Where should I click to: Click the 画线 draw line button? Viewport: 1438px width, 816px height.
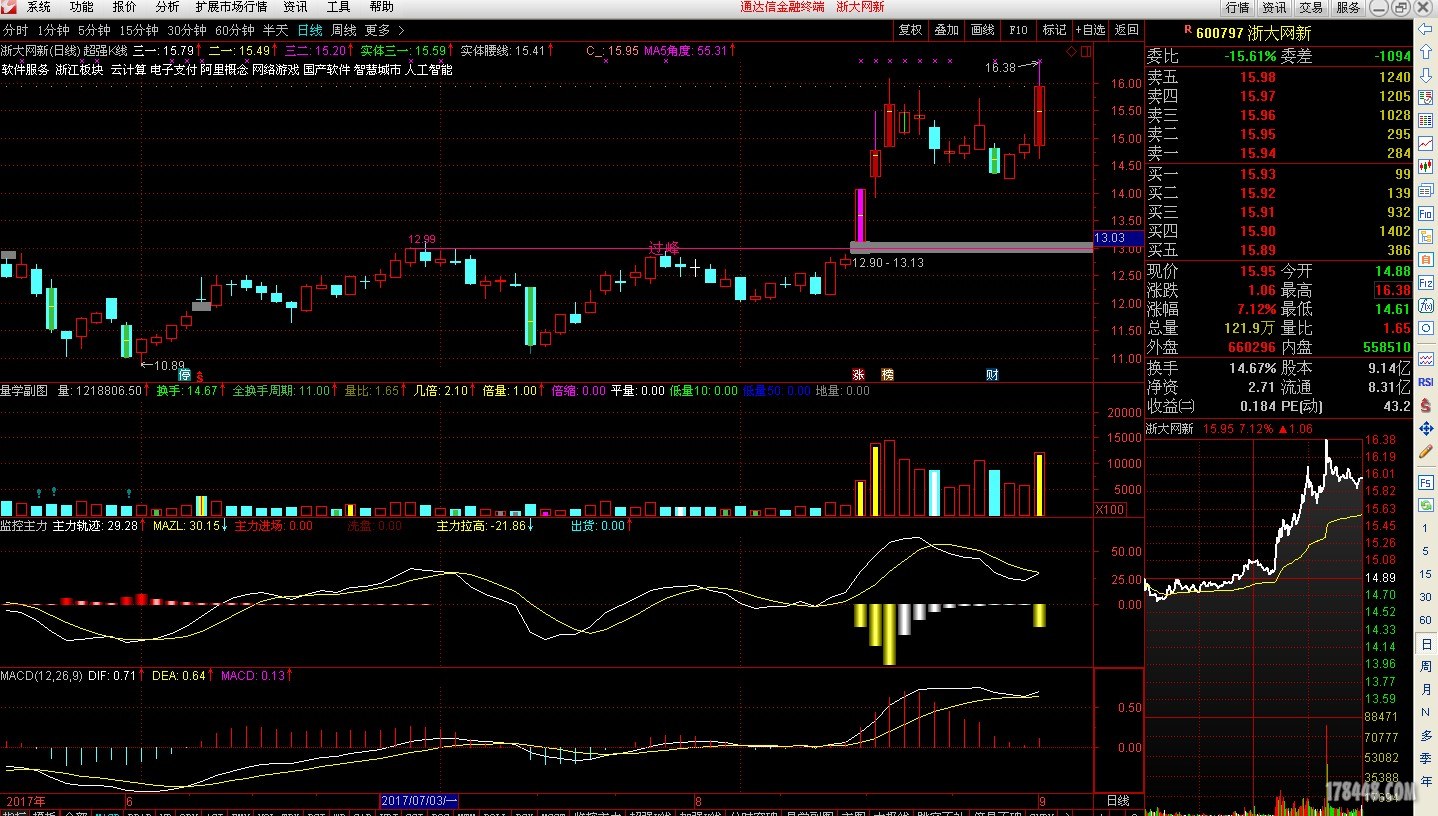click(x=983, y=30)
